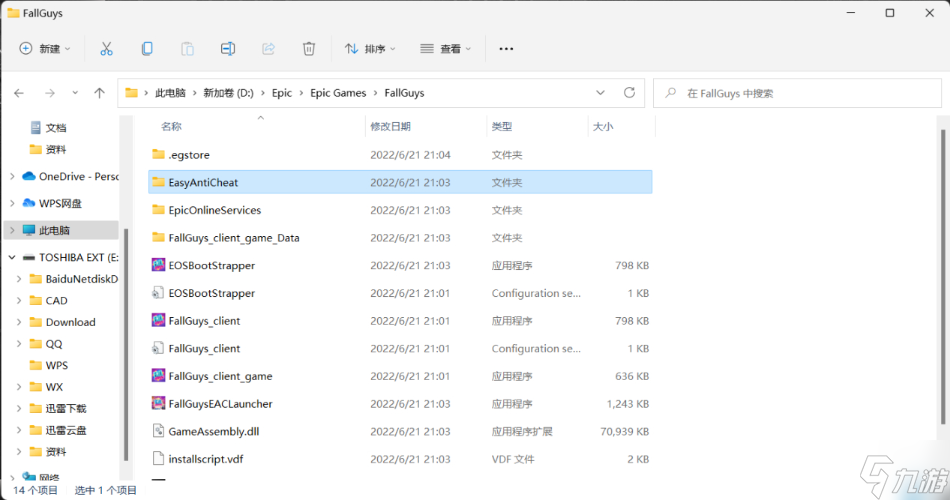Click the search magnifier icon
This screenshot has width=950, height=500.
pyautogui.click(x=671, y=93)
